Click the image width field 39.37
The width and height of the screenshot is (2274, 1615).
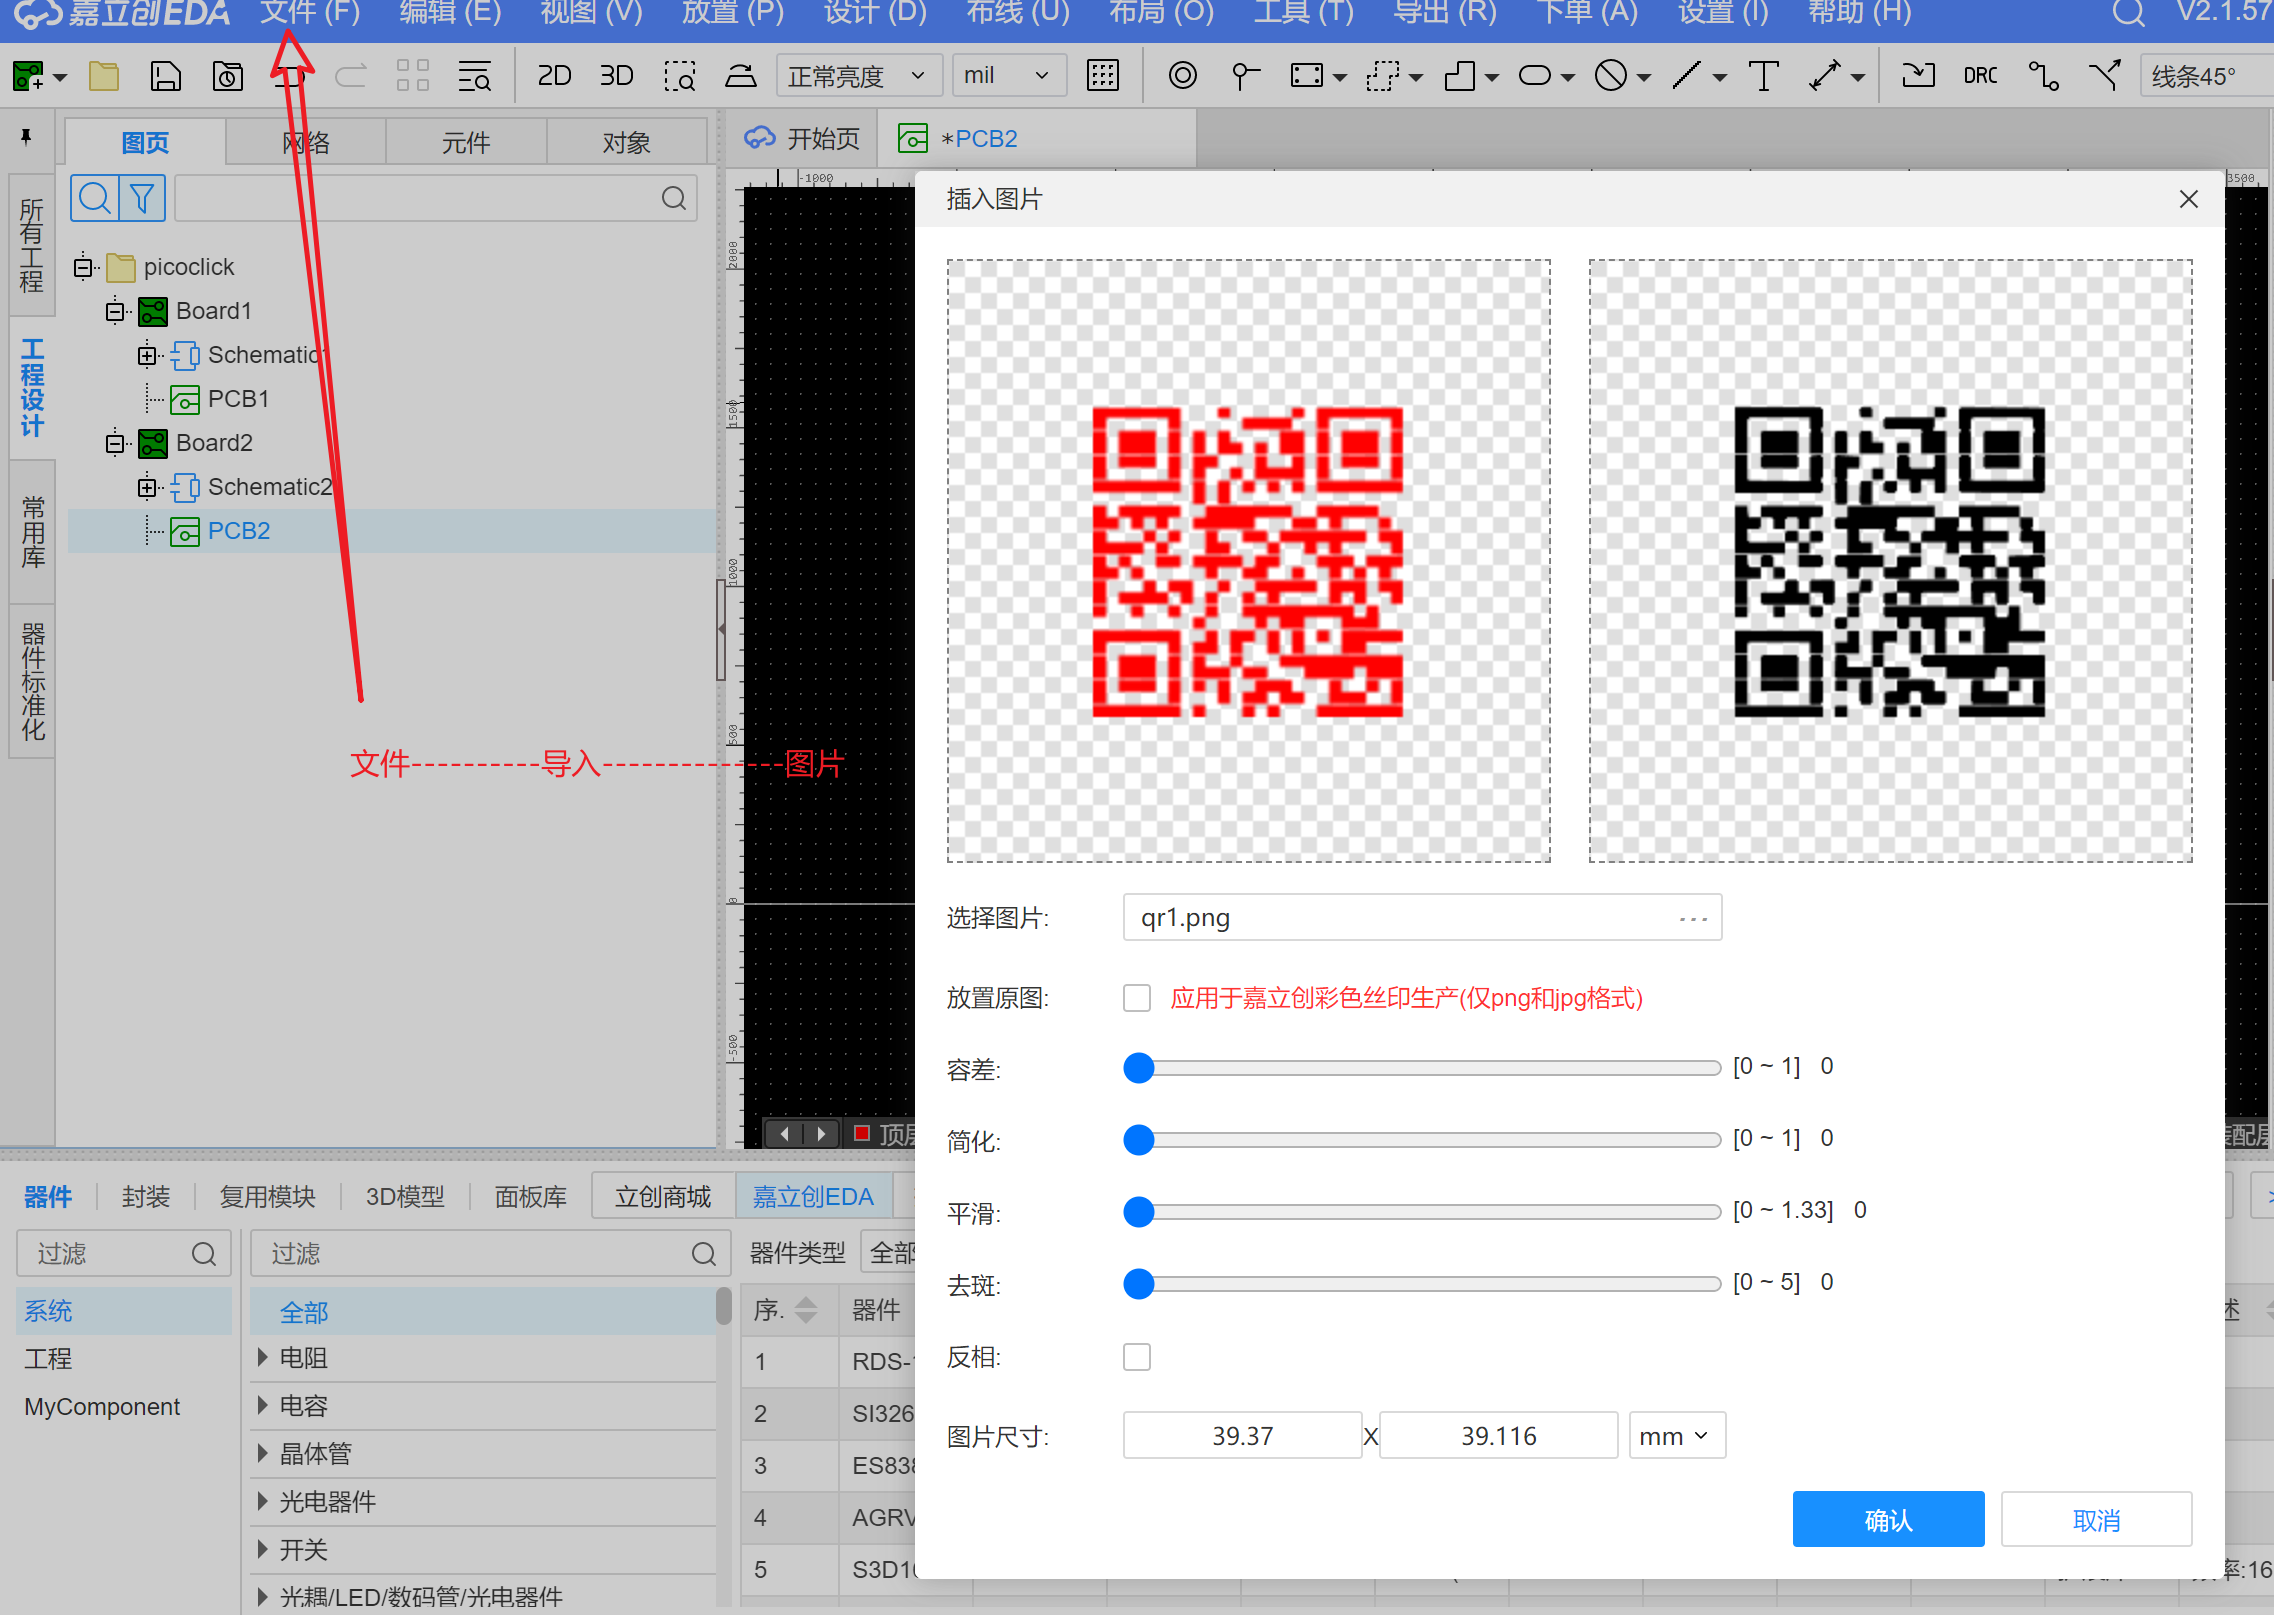[1242, 1436]
